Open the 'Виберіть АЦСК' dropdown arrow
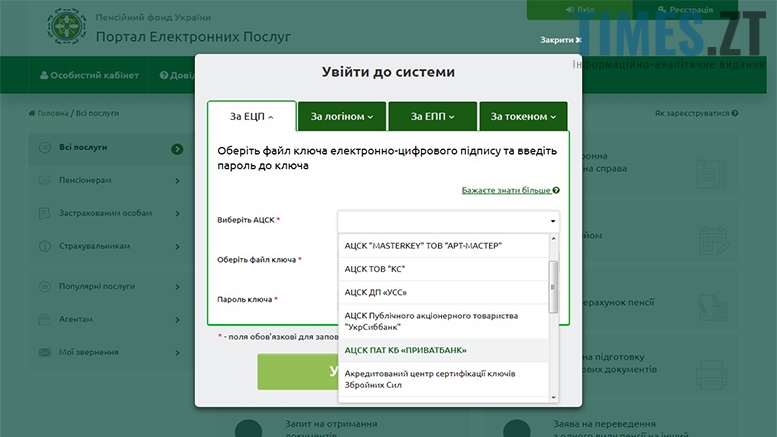This screenshot has width=777, height=437. pos(552,221)
